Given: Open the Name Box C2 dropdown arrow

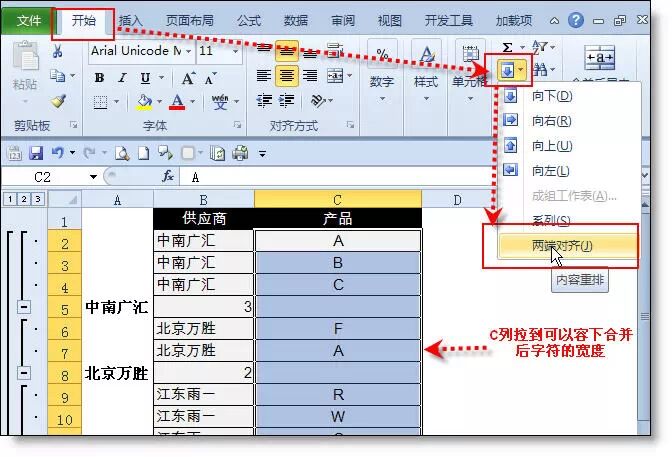Looking at the screenshot, I should pos(93,177).
